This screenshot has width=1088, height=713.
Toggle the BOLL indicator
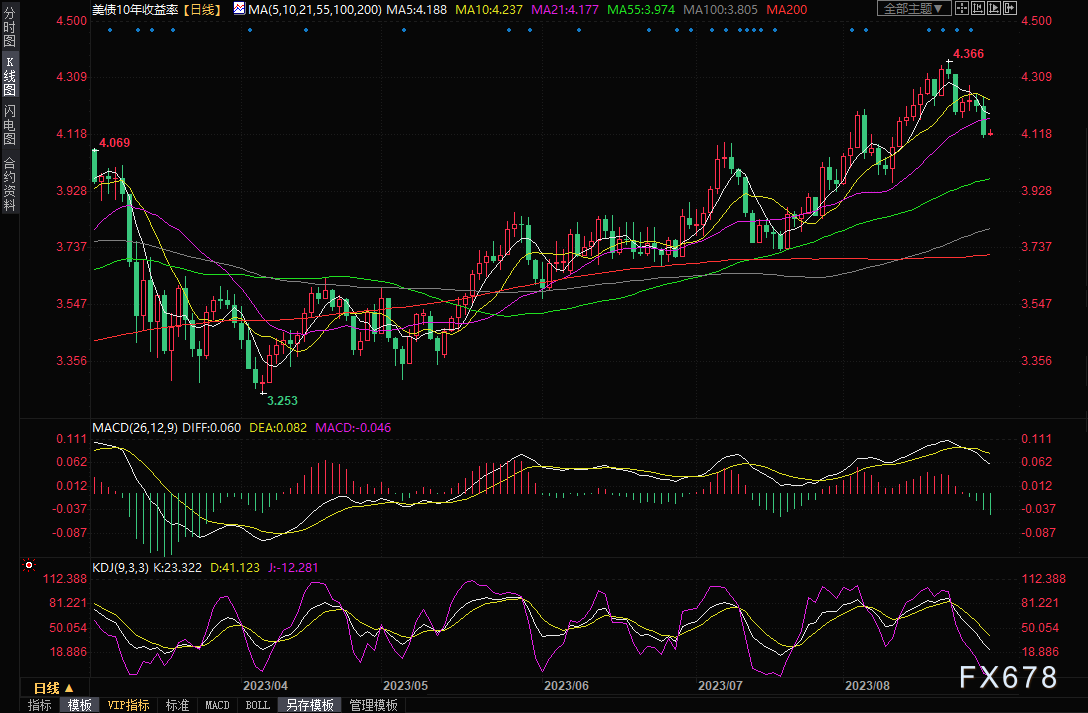pyautogui.click(x=258, y=705)
